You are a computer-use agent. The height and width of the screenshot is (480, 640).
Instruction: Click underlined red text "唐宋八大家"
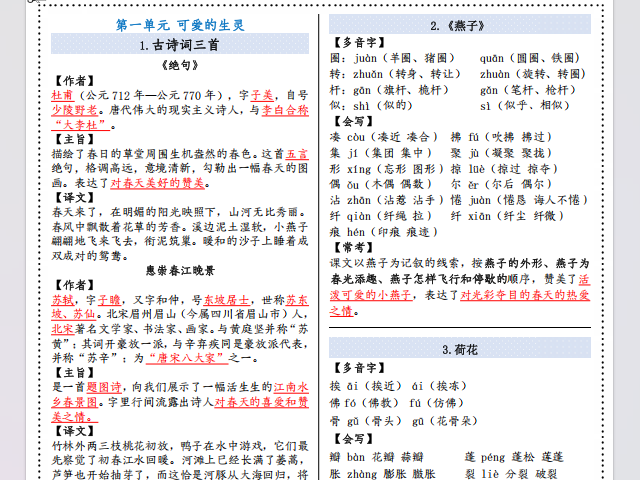tap(187, 358)
